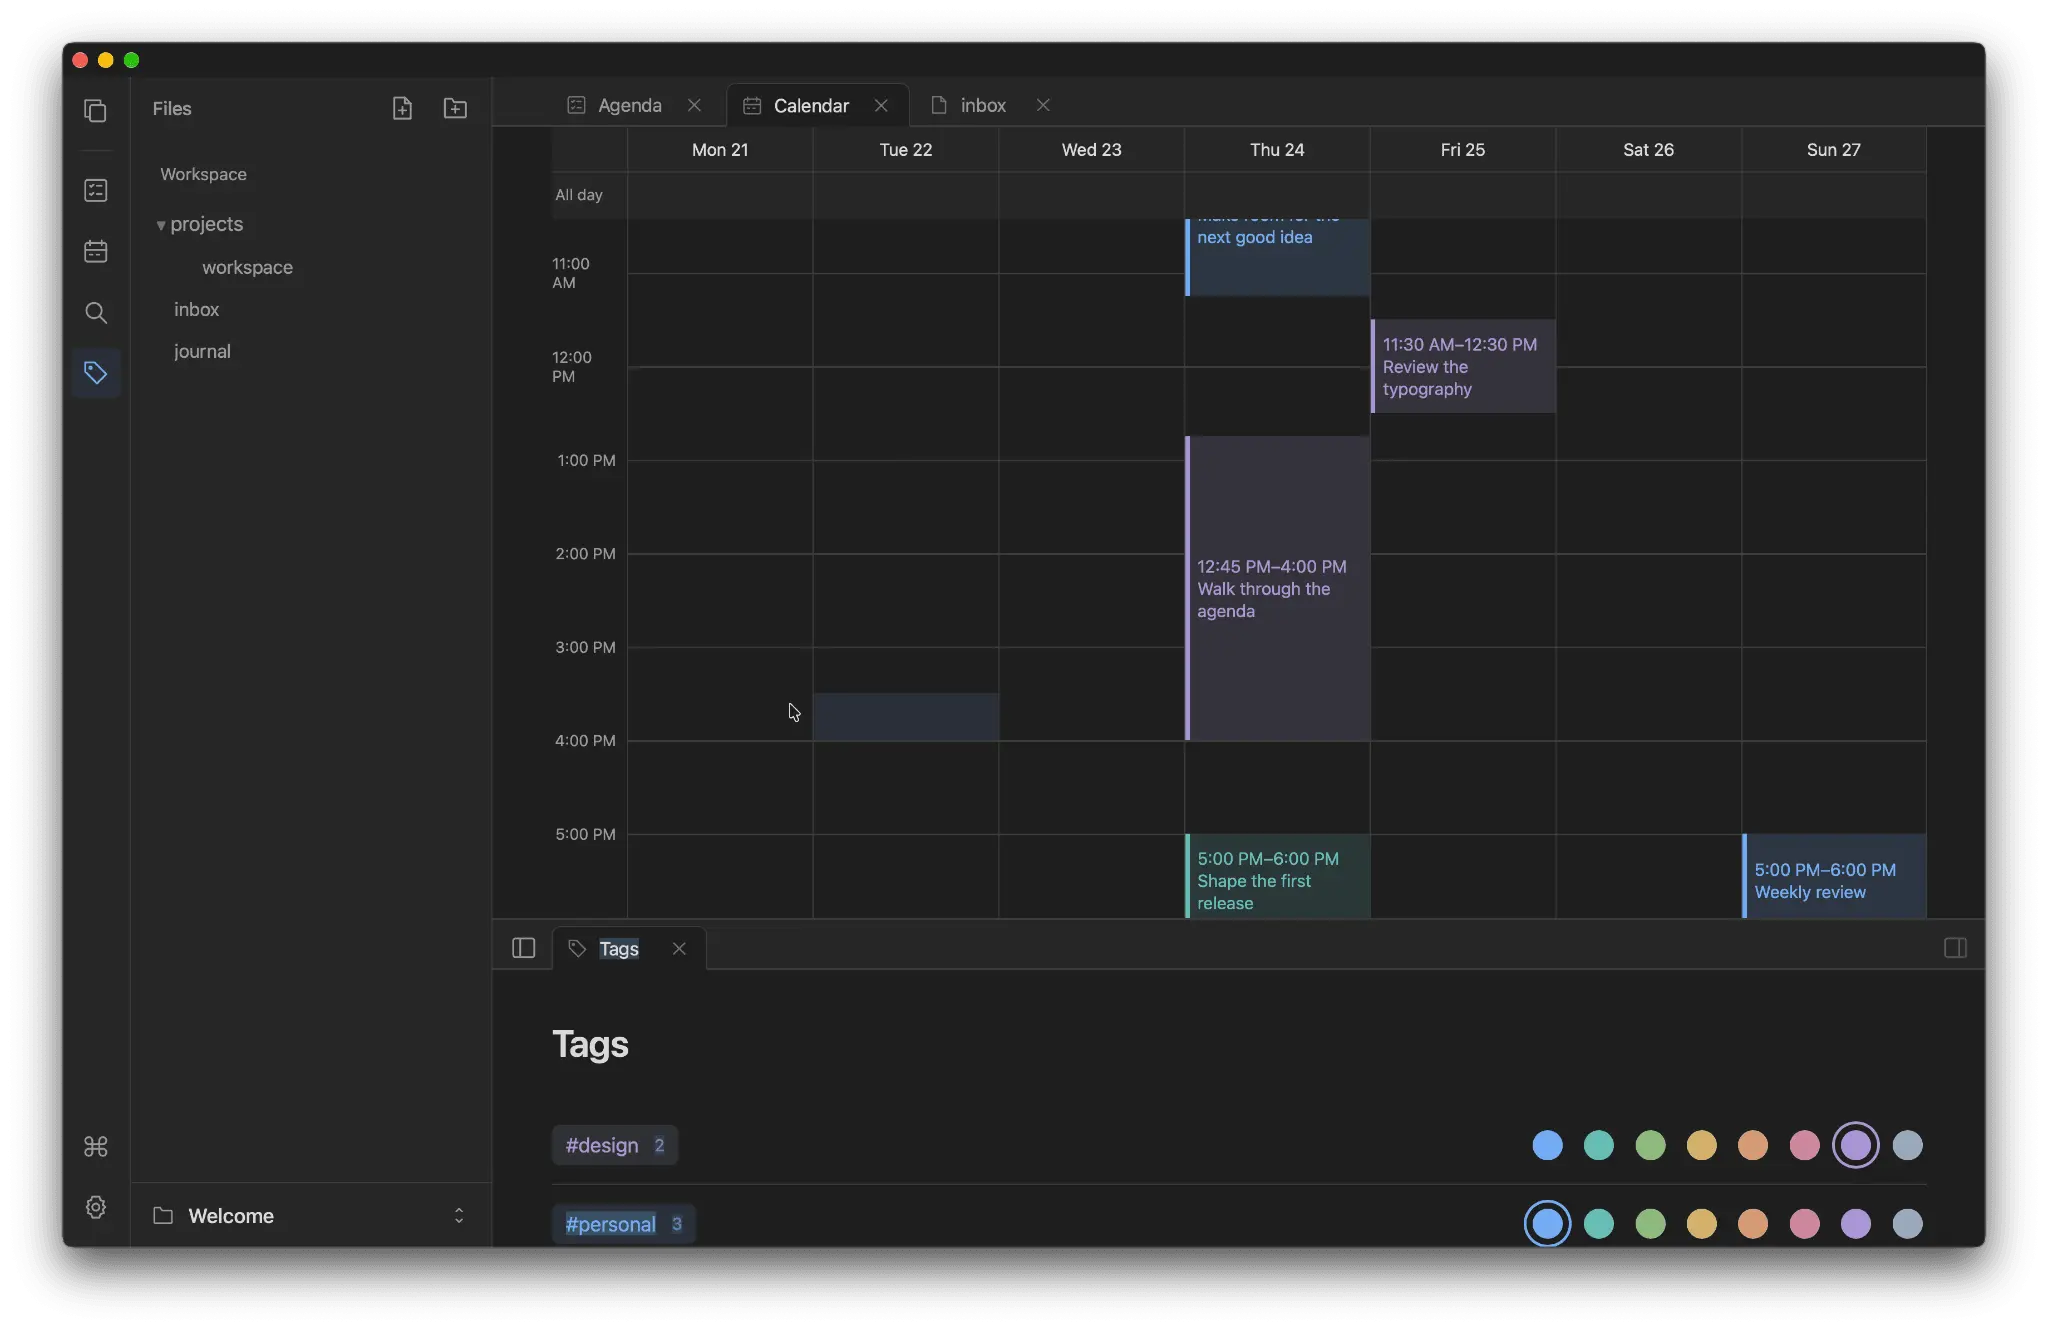Open the #design tag

(615, 1145)
